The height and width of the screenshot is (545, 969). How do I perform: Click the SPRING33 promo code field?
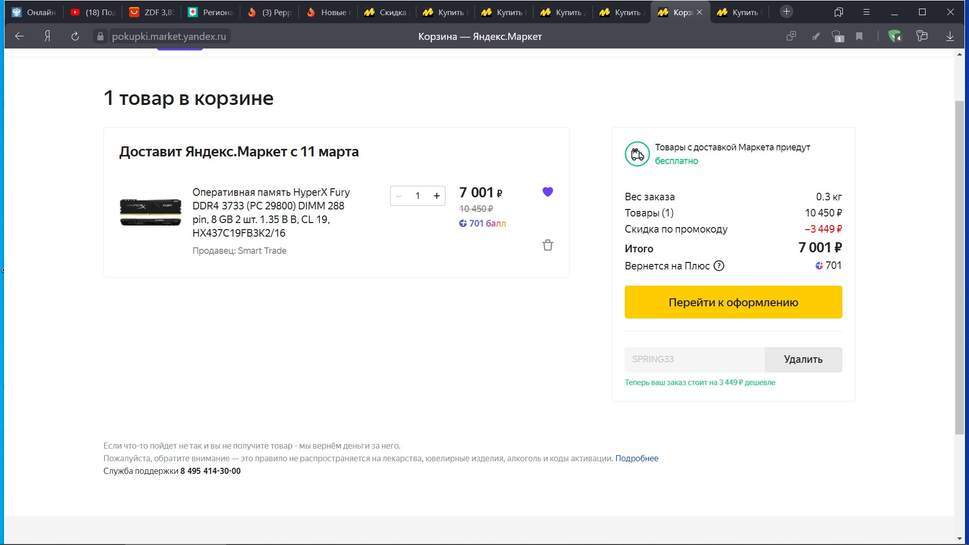click(x=694, y=359)
